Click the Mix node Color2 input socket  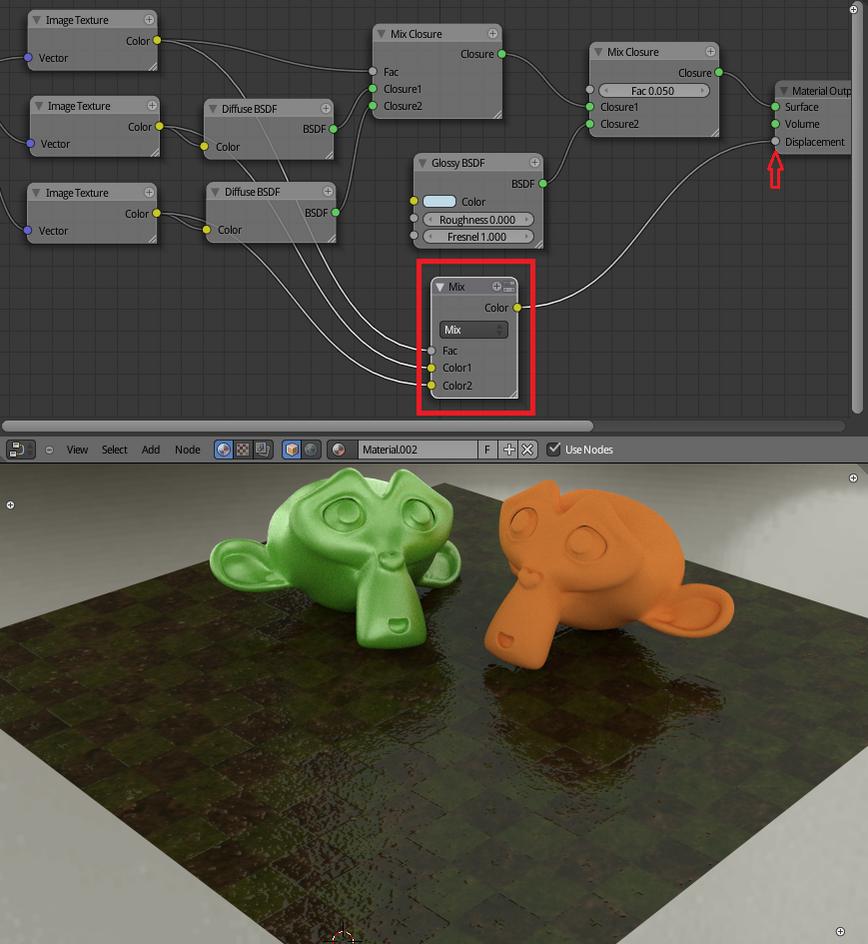point(431,385)
